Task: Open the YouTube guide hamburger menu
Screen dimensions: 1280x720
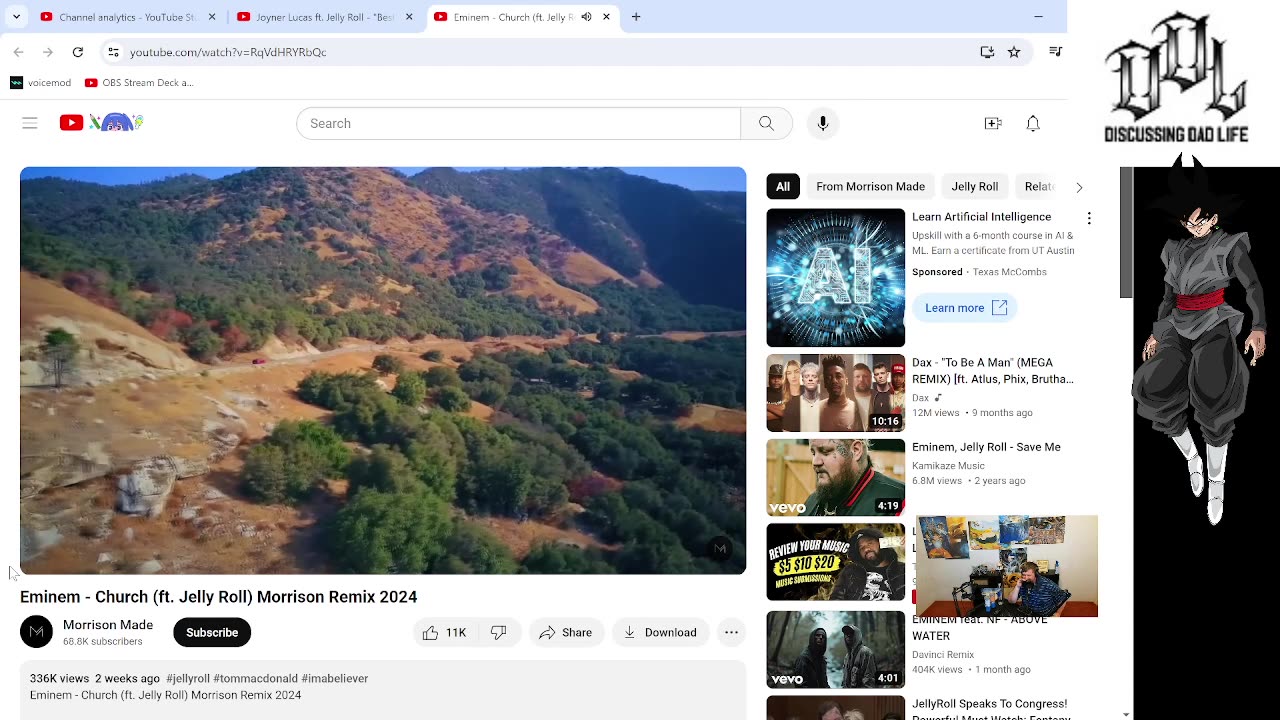Action: [x=30, y=123]
